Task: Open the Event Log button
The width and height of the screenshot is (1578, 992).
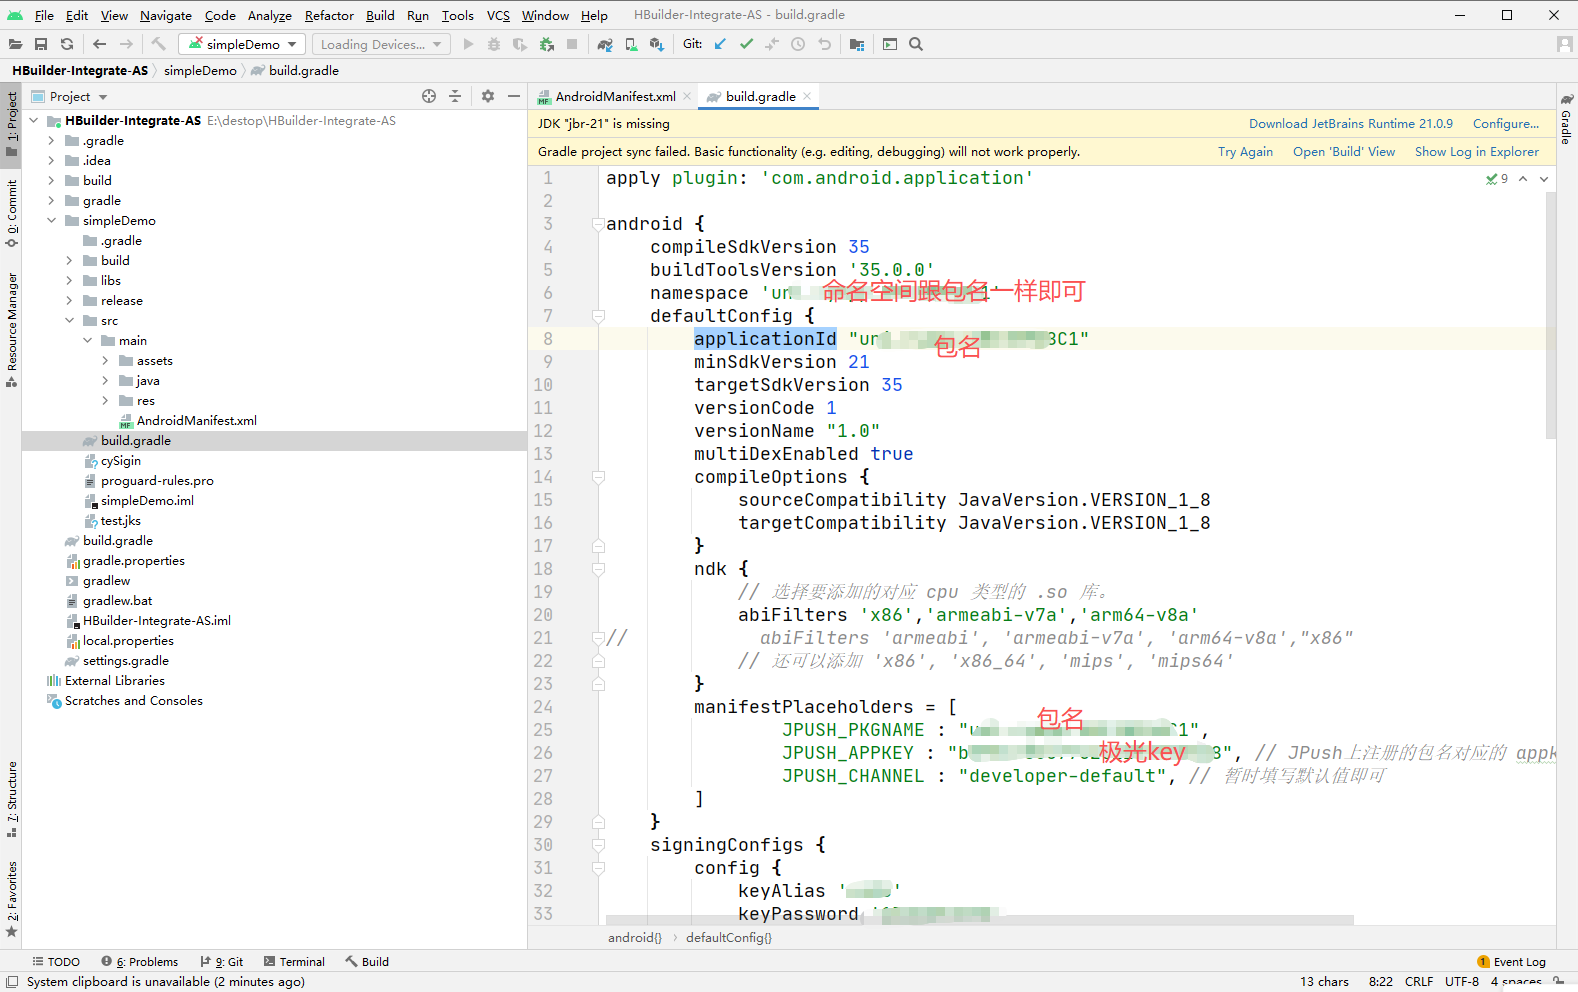Action: (1511, 962)
